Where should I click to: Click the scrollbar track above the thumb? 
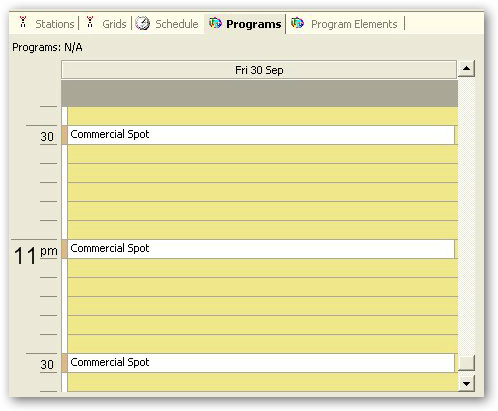coord(466,216)
